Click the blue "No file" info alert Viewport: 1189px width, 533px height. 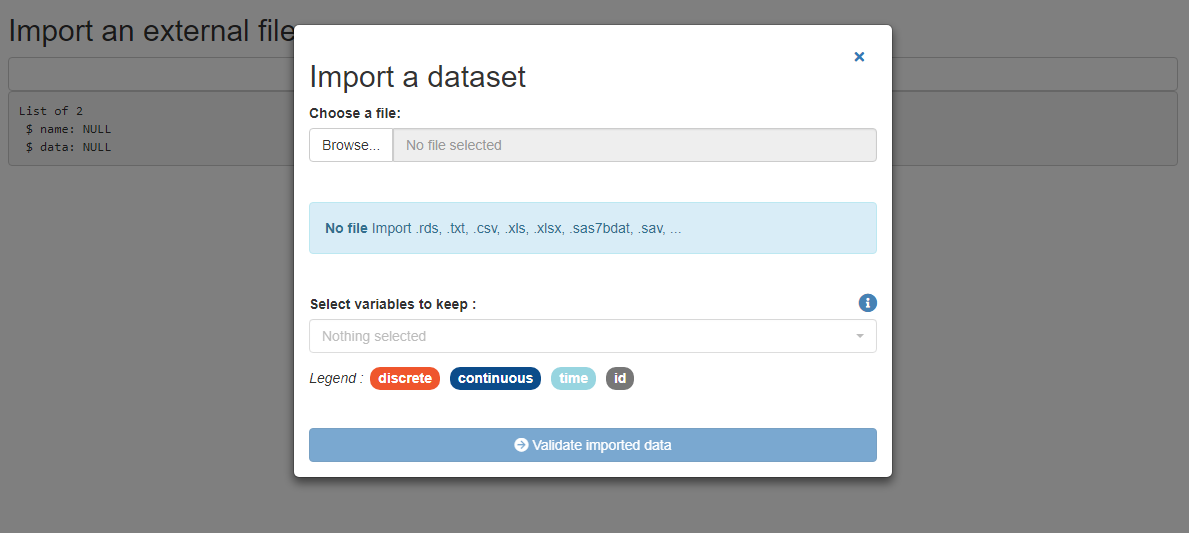point(592,228)
